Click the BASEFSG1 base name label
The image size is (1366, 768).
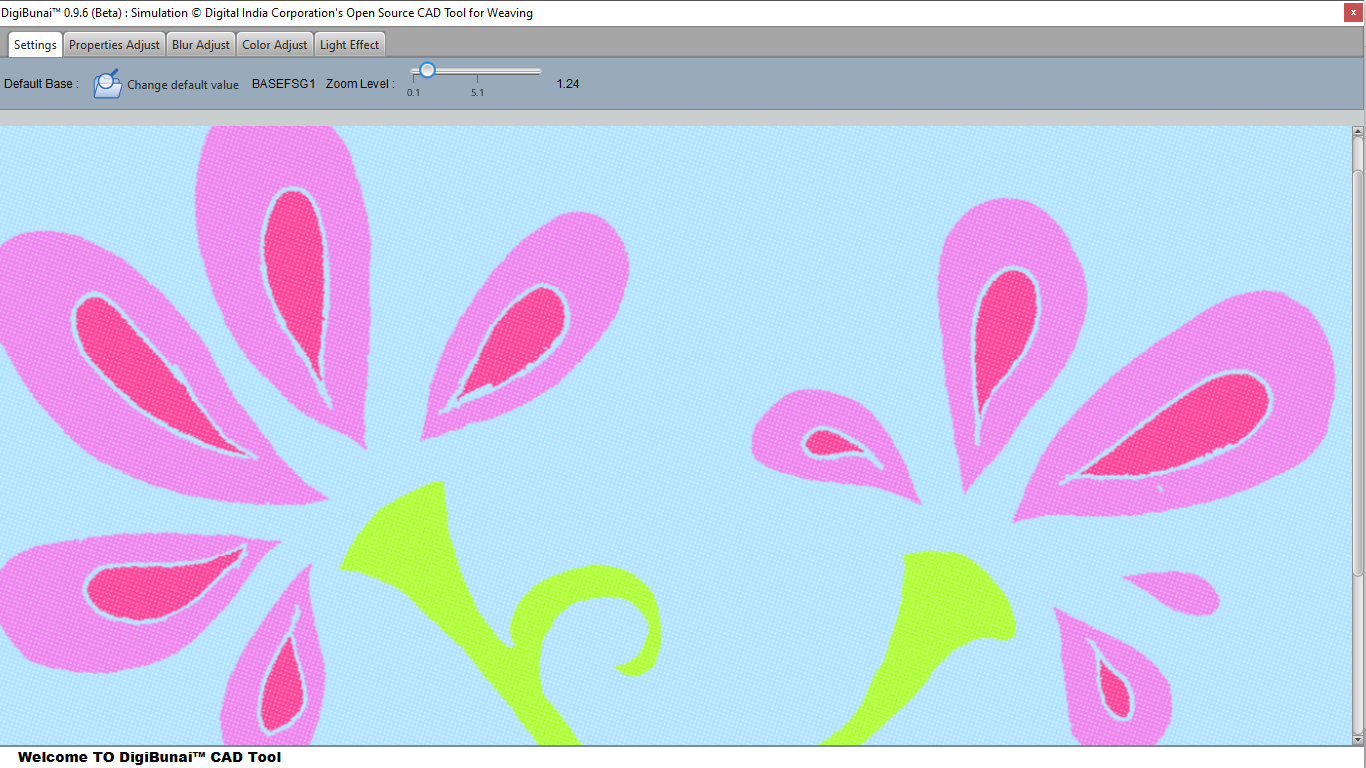coord(283,84)
